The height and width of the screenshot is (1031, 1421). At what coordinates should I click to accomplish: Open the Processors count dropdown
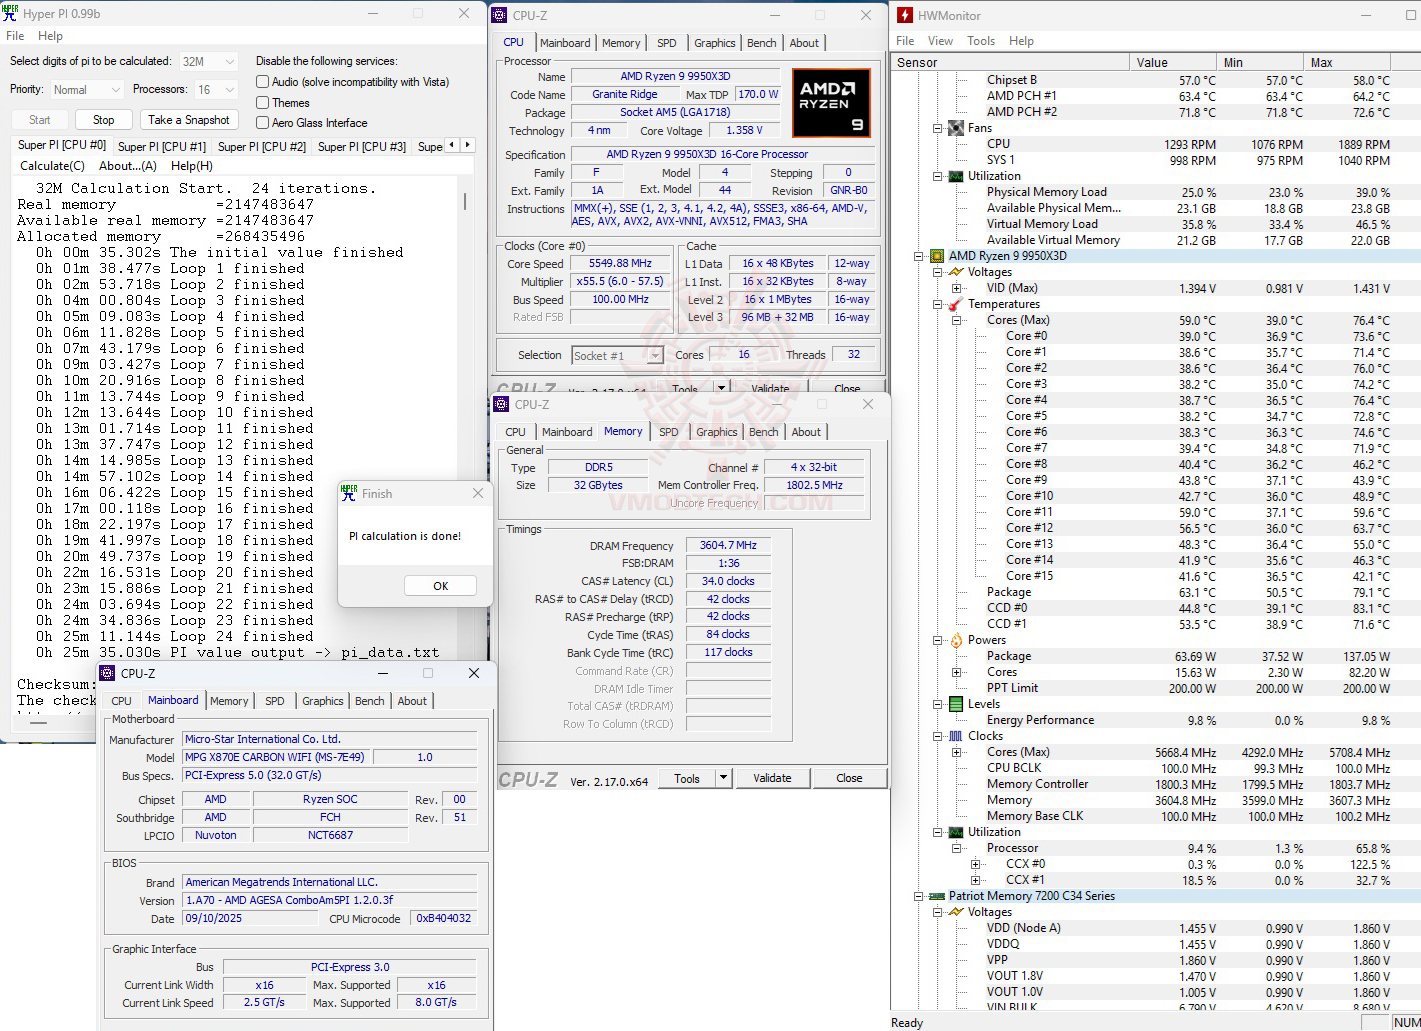tap(216, 90)
